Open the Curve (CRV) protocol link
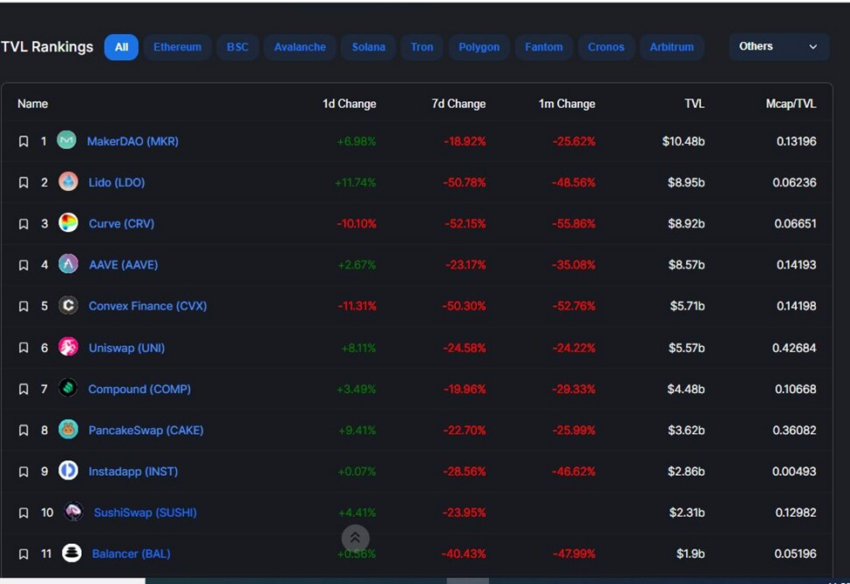 click(121, 224)
